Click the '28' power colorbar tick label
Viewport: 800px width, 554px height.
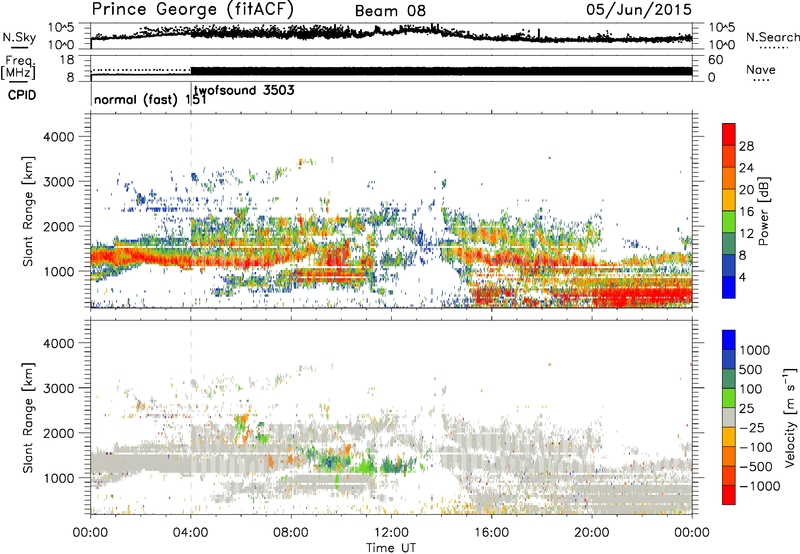tap(746, 146)
